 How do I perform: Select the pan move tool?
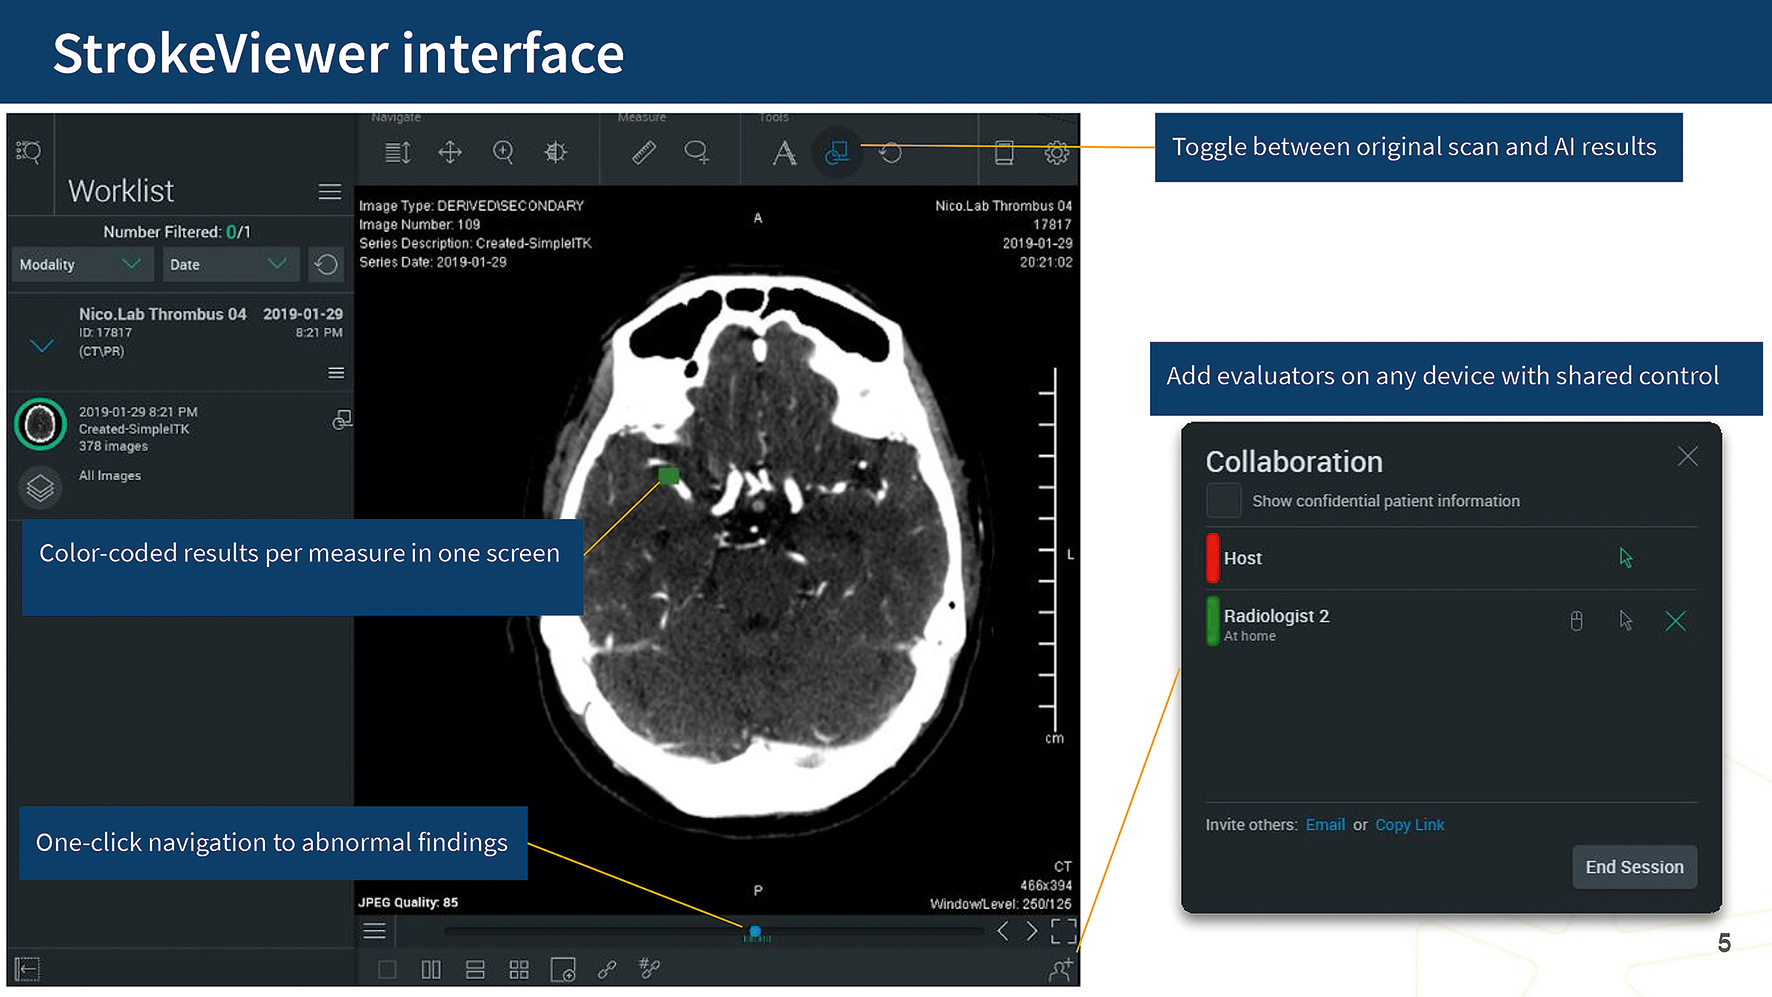click(450, 152)
